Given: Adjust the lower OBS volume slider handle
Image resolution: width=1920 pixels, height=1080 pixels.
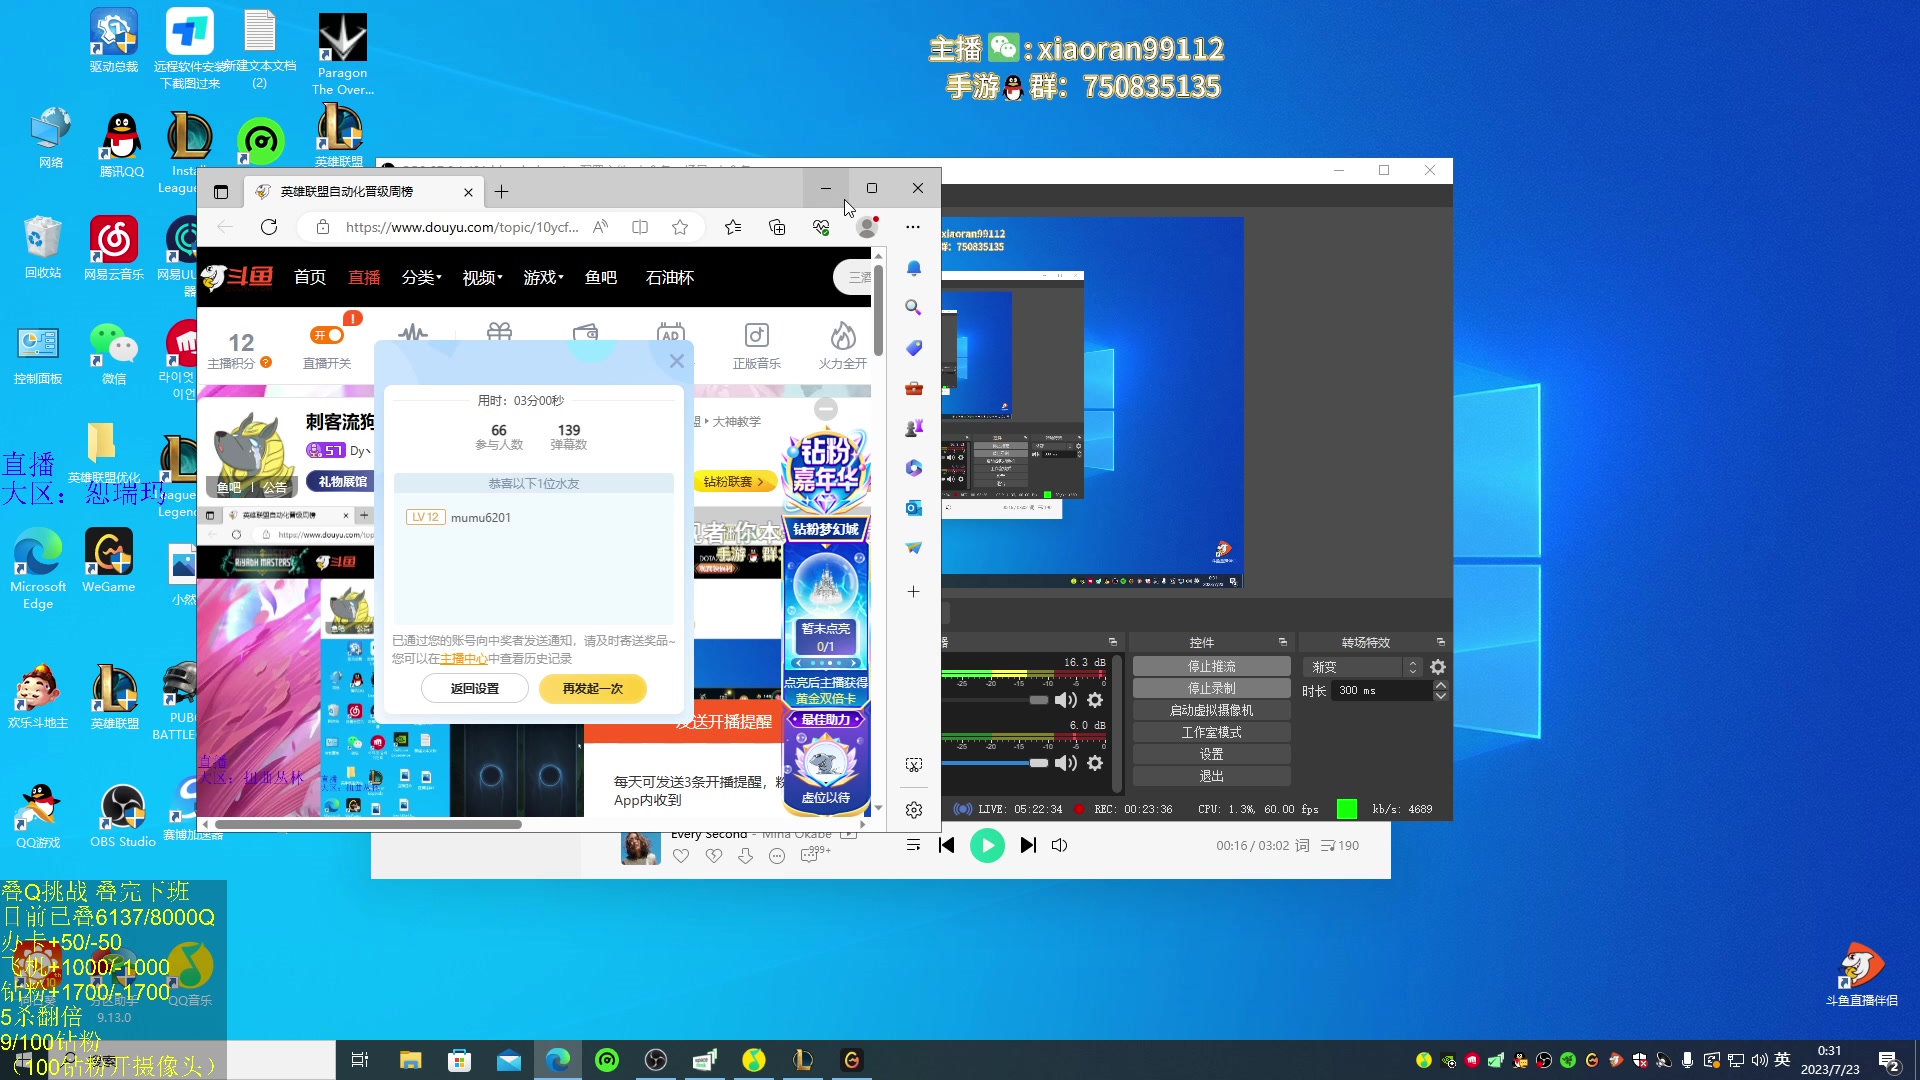Looking at the screenshot, I should tap(1039, 763).
